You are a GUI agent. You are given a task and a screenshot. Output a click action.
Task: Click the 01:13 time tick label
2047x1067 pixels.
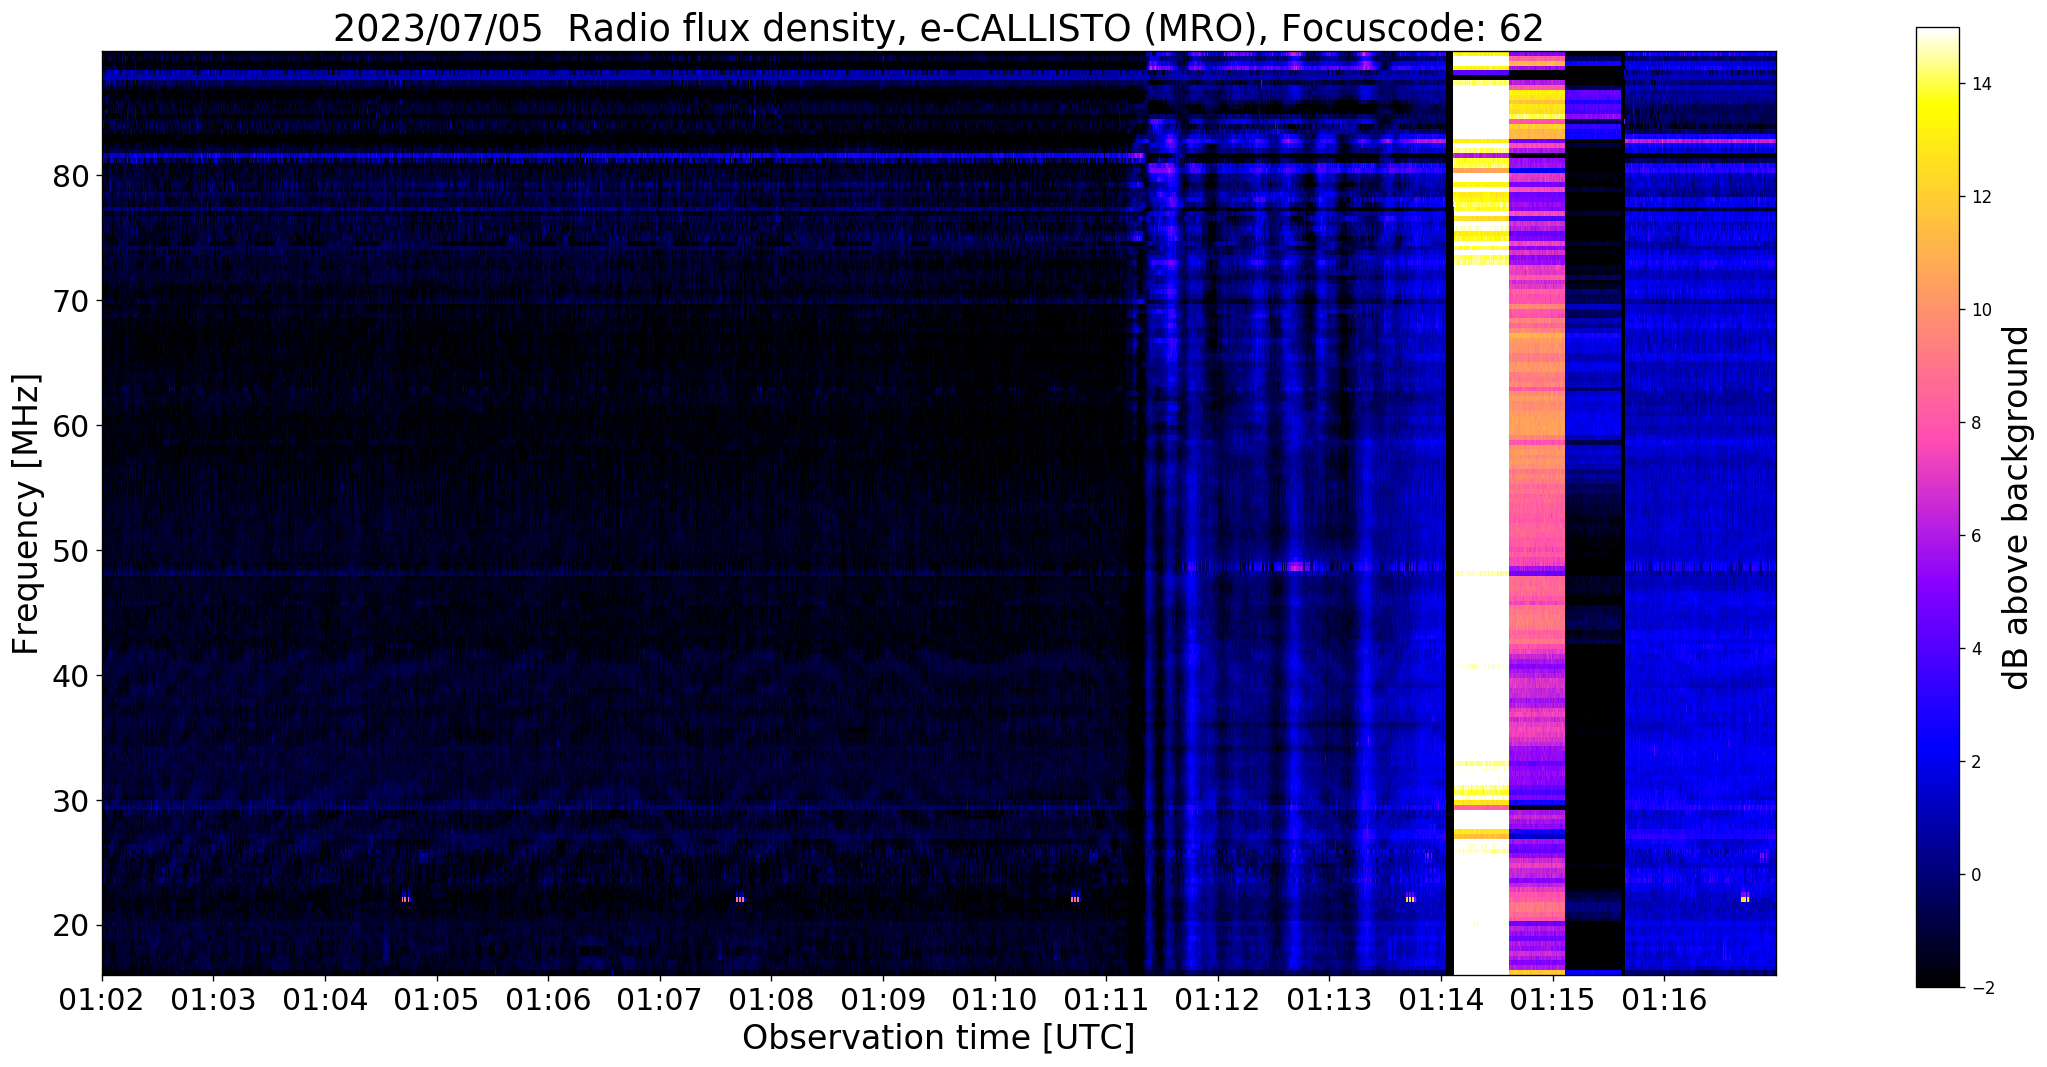pos(1329,999)
